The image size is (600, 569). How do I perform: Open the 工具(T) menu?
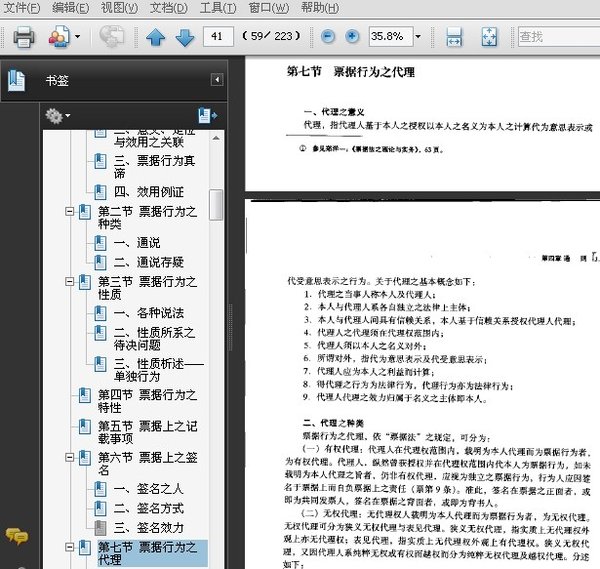218,8
